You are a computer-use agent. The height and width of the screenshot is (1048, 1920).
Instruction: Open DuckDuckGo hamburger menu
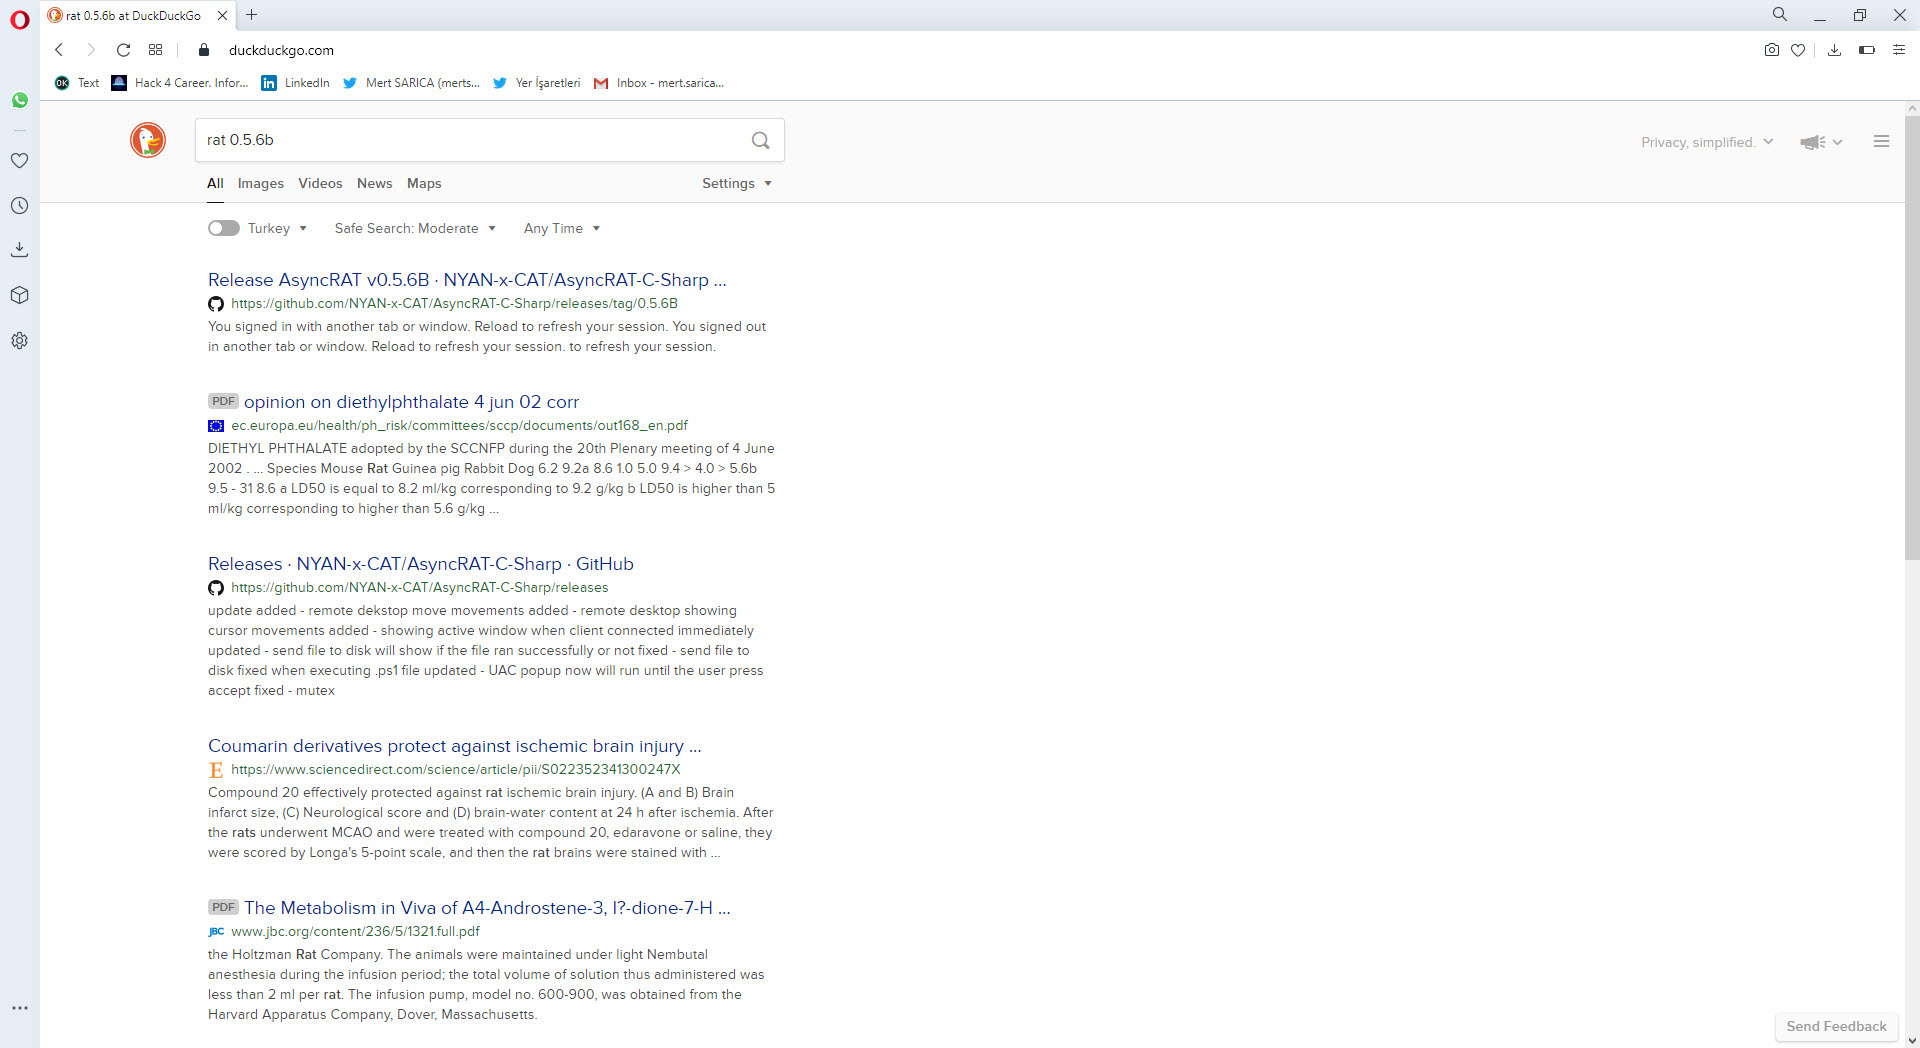coord(1881,142)
